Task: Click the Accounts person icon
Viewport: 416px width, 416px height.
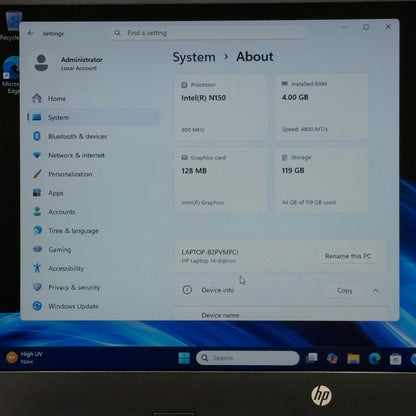Action: point(37,211)
